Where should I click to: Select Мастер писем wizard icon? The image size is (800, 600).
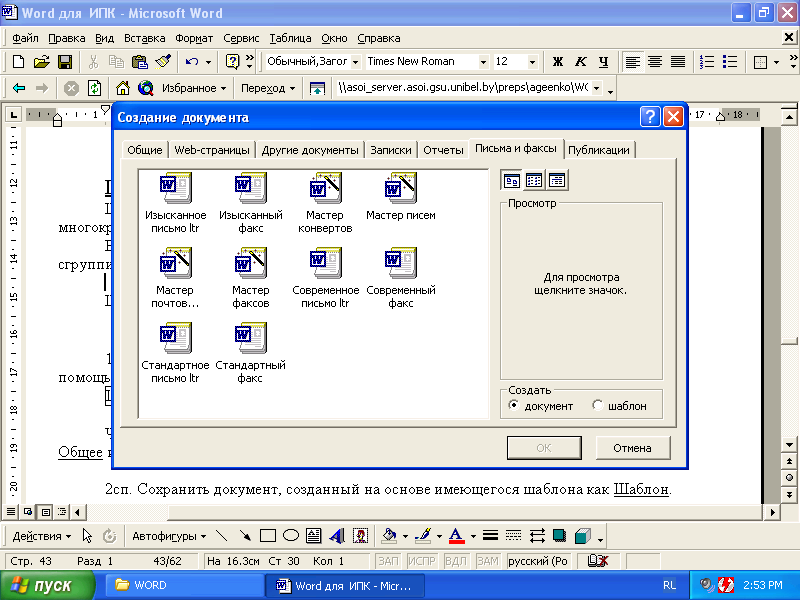tap(401, 188)
